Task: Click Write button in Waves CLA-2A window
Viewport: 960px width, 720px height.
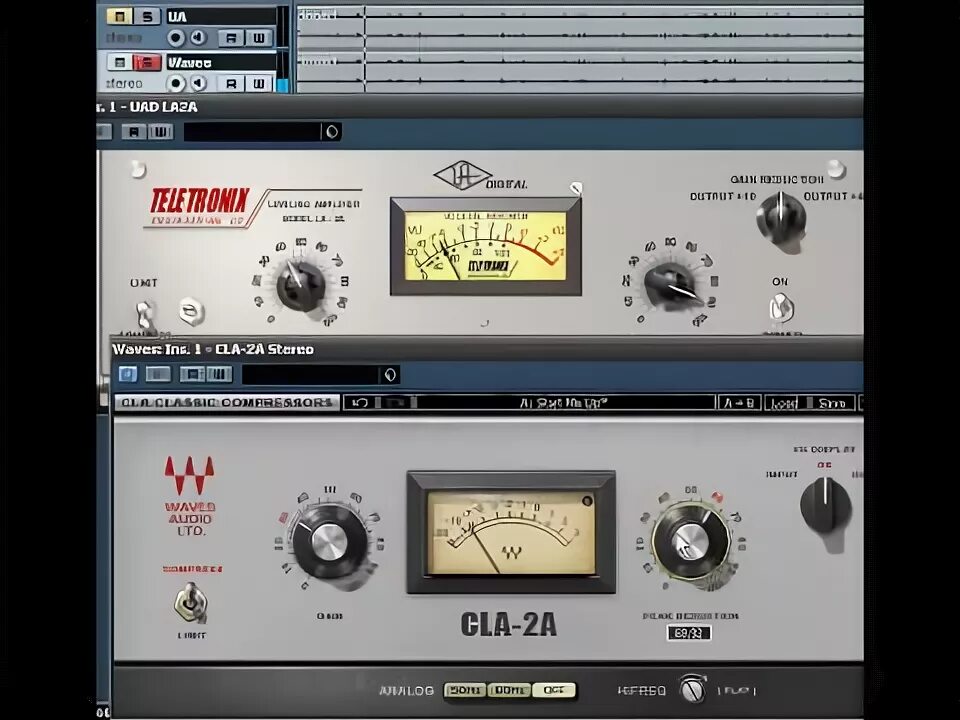Action: 219,374
